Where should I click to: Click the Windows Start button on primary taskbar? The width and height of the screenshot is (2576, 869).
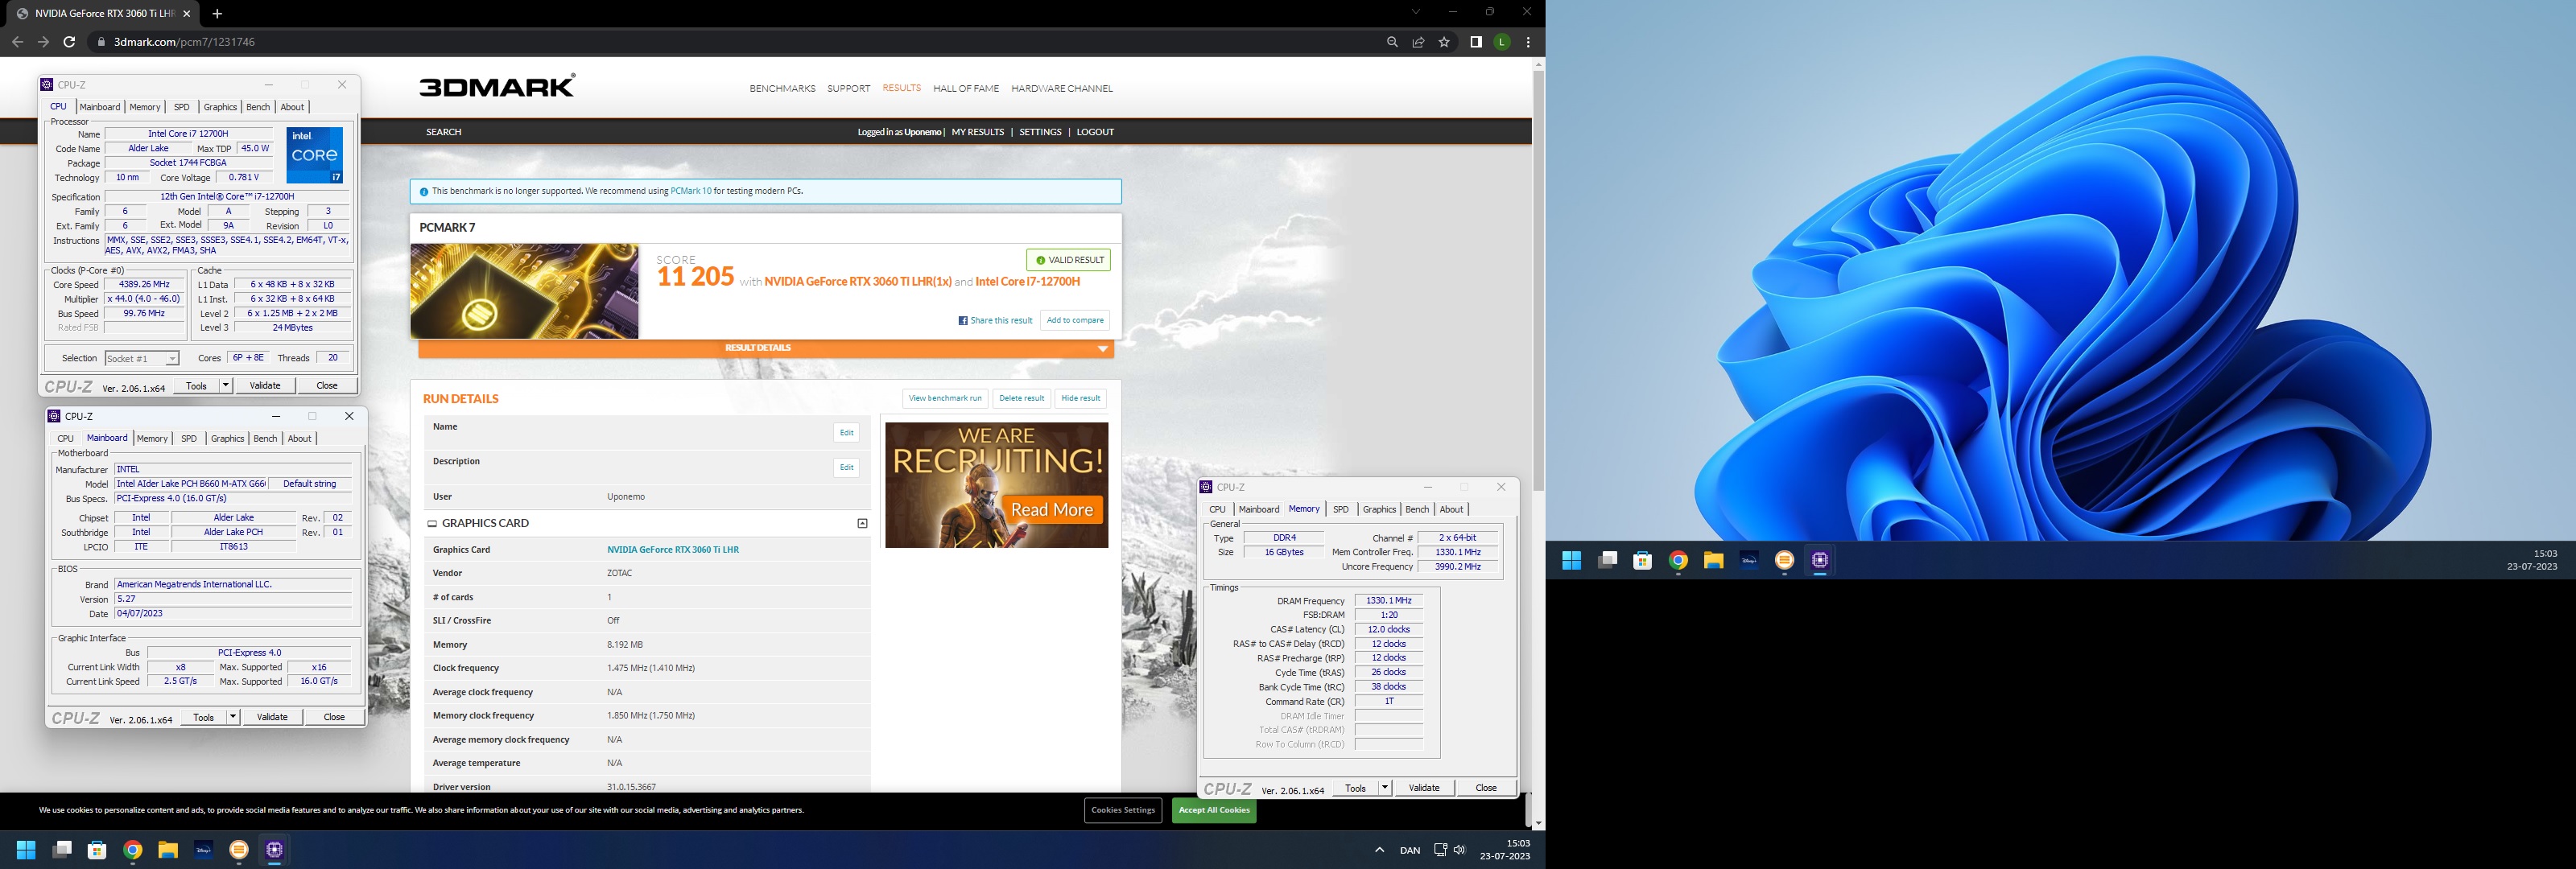click(x=26, y=850)
